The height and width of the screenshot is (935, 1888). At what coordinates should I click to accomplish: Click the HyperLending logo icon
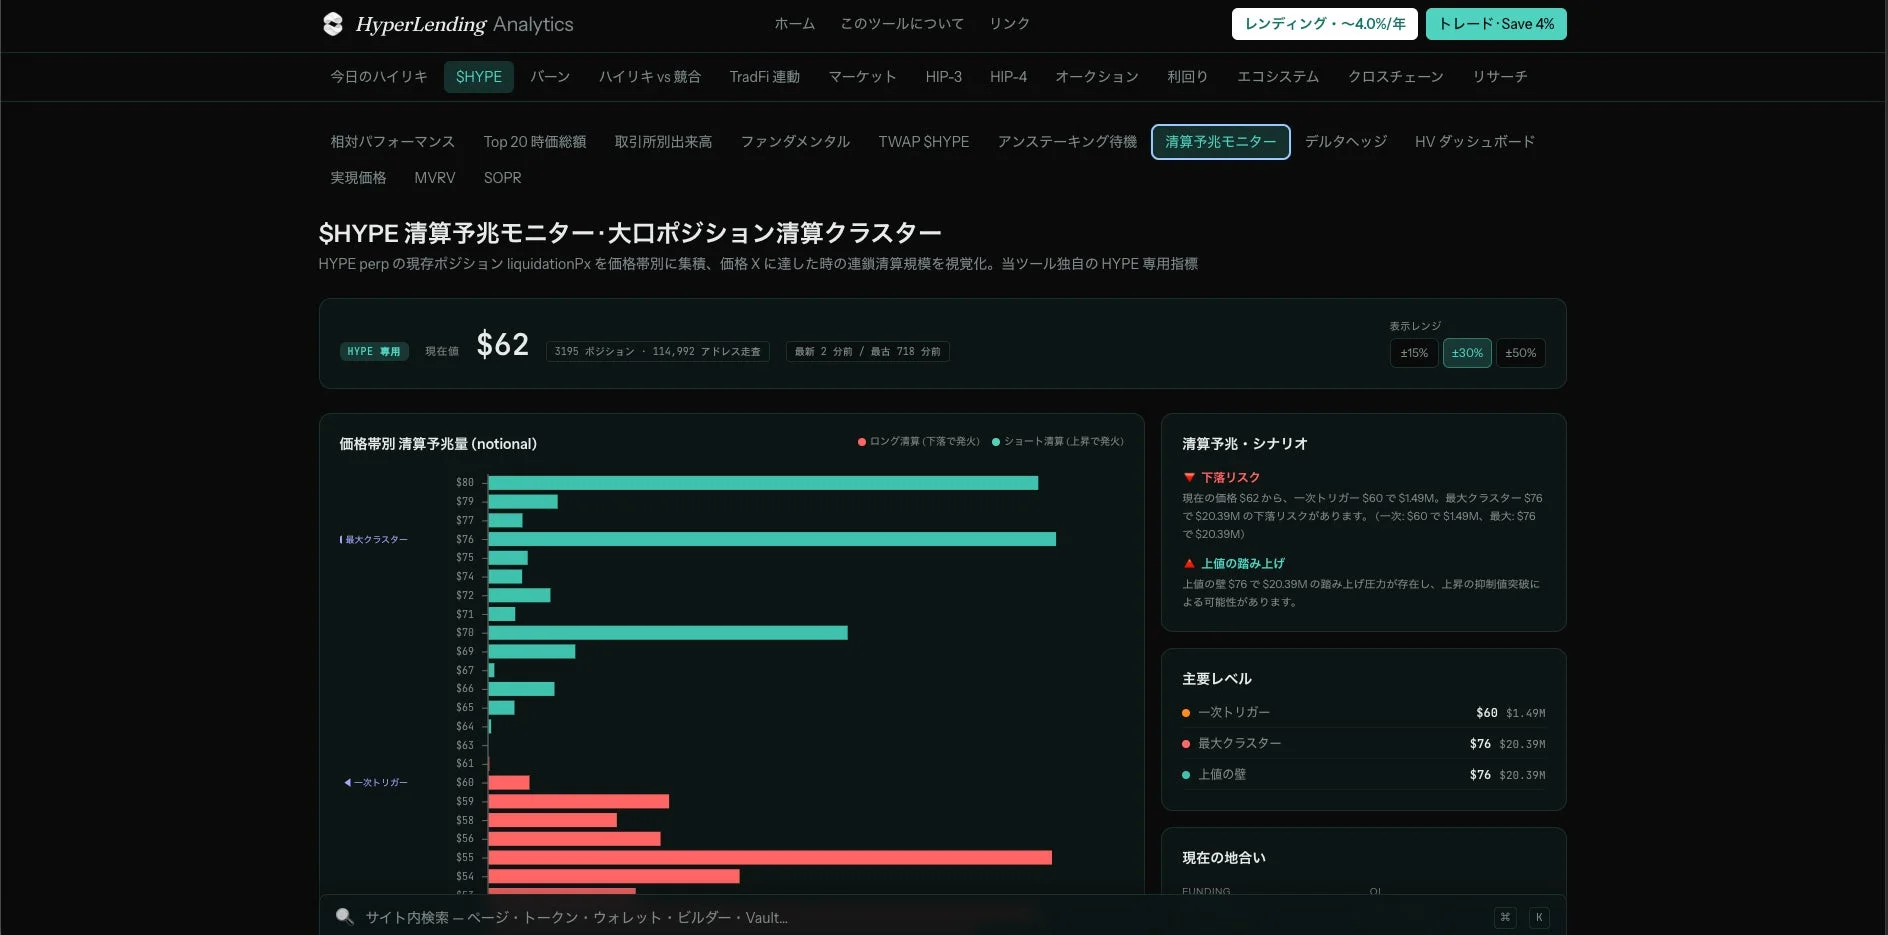(333, 24)
